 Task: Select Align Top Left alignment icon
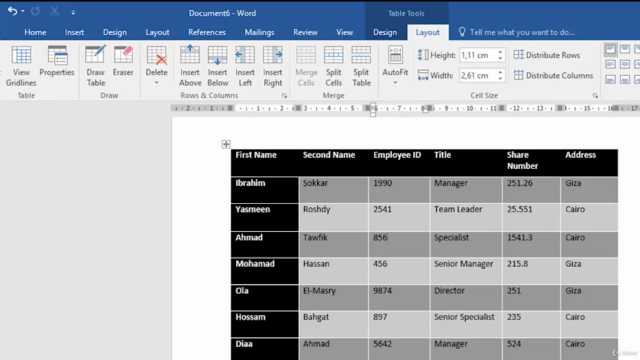tap(610, 50)
